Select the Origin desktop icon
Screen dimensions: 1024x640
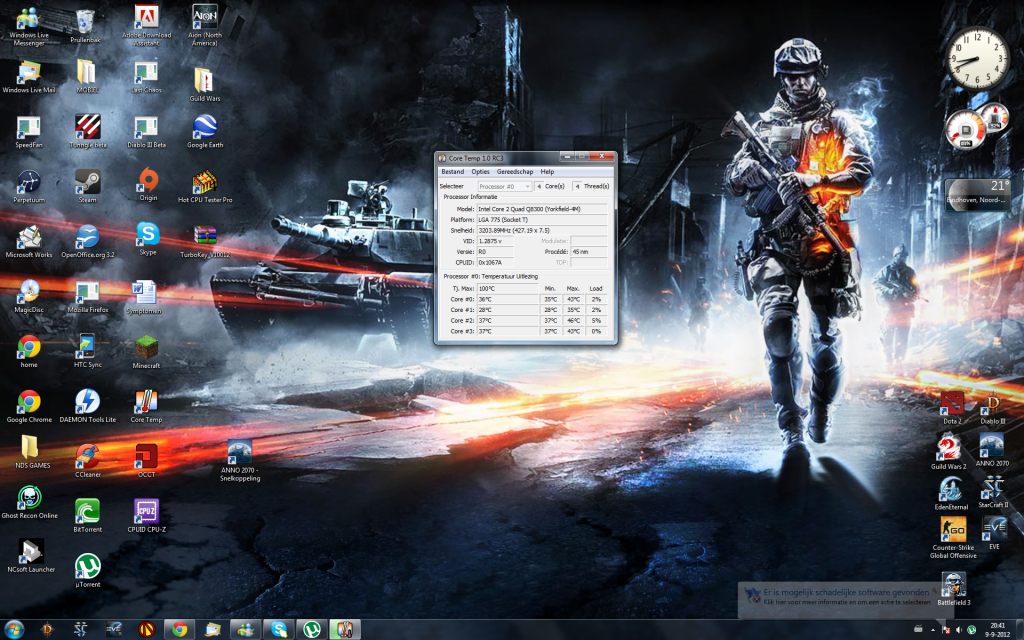[x=148, y=184]
